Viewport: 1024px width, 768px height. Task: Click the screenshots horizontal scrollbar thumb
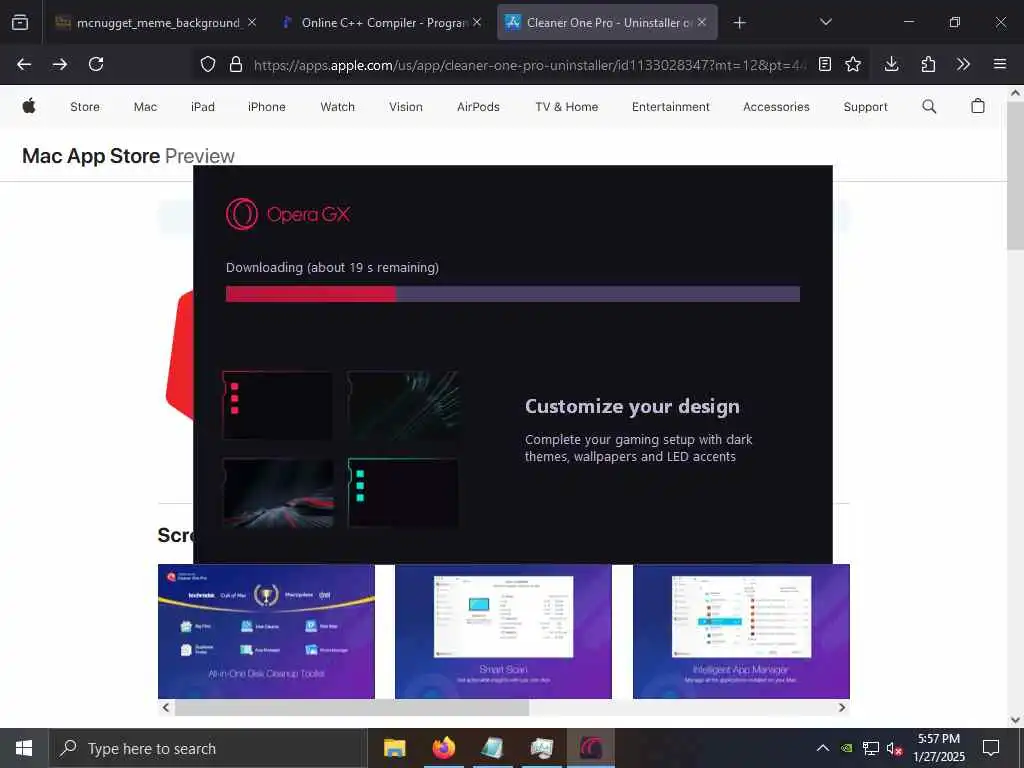tap(351, 707)
